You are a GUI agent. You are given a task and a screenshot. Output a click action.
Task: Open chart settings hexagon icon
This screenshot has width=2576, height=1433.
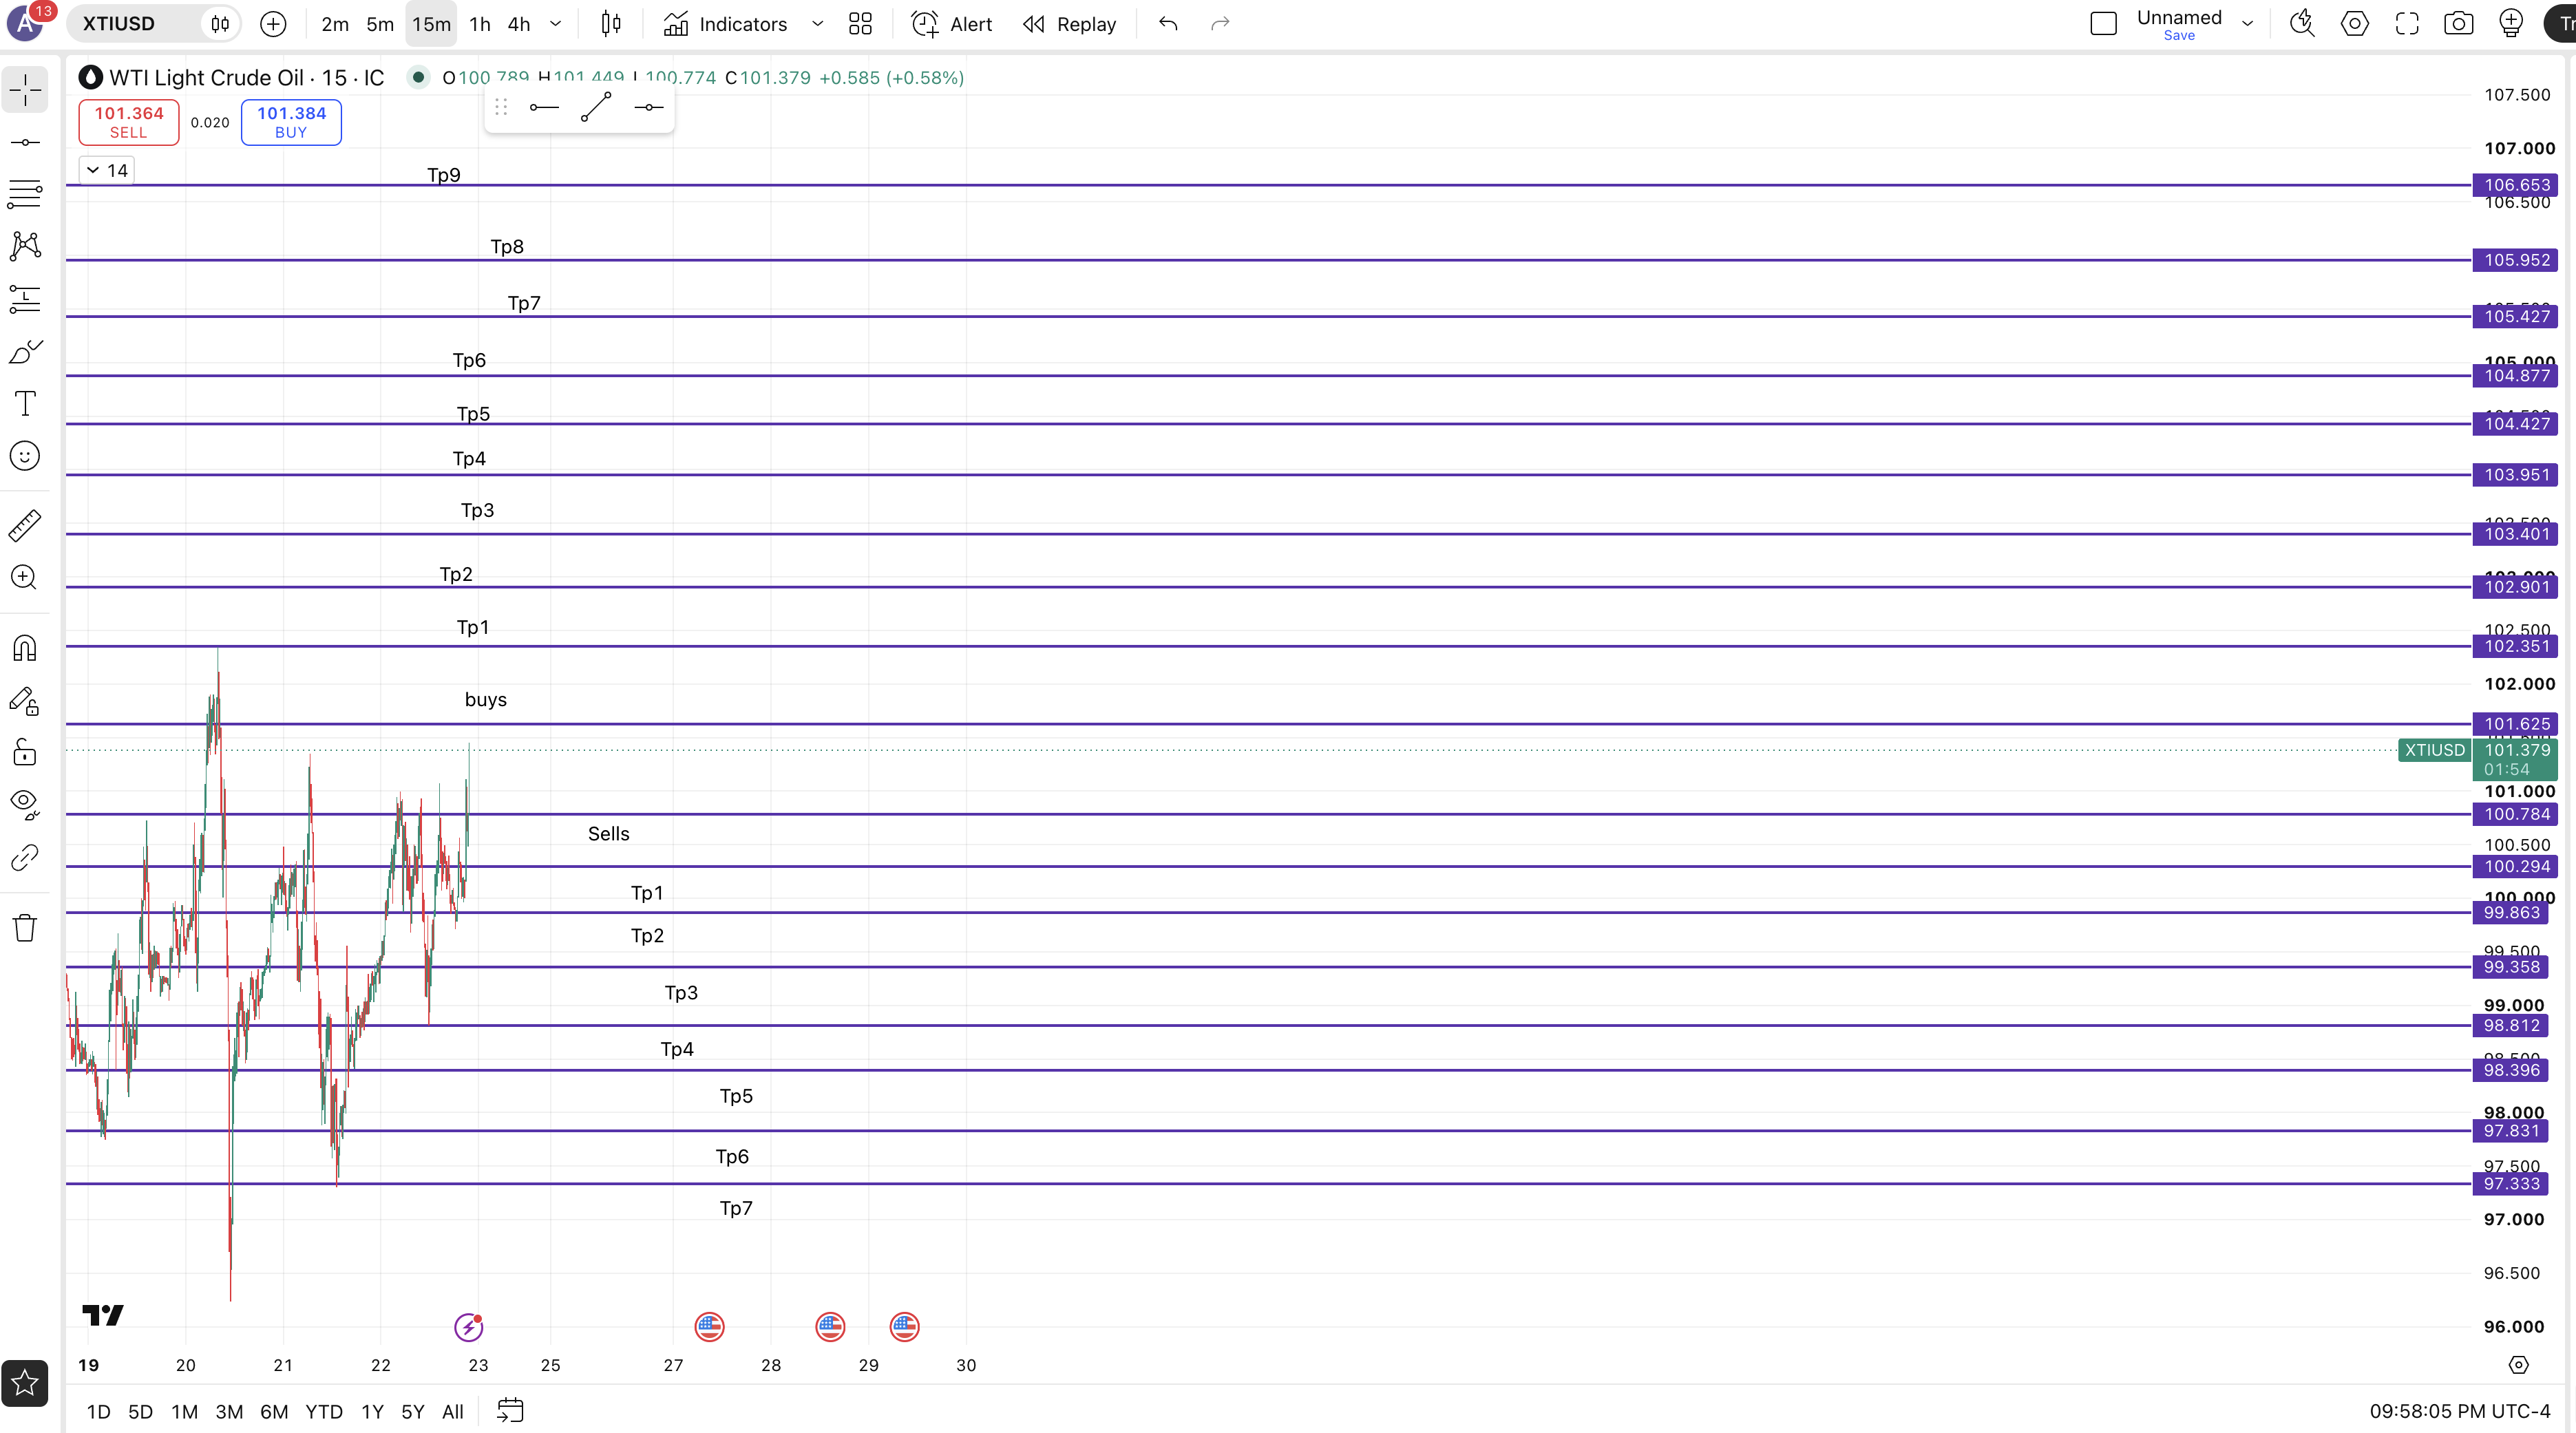pyautogui.click(x=2355, y=24)
